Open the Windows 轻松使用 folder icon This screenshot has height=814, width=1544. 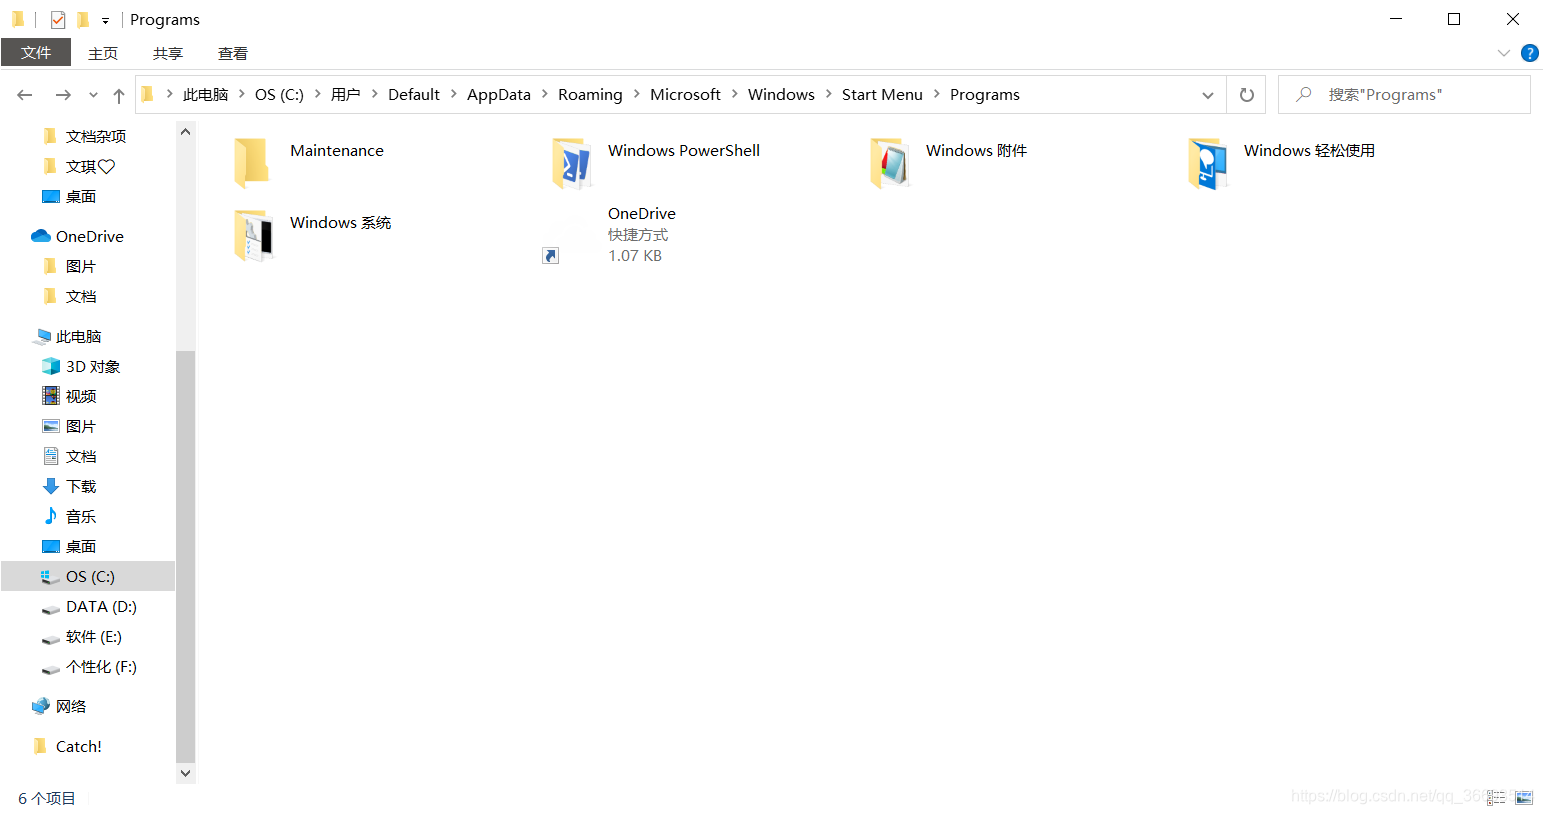point(1207,163)
